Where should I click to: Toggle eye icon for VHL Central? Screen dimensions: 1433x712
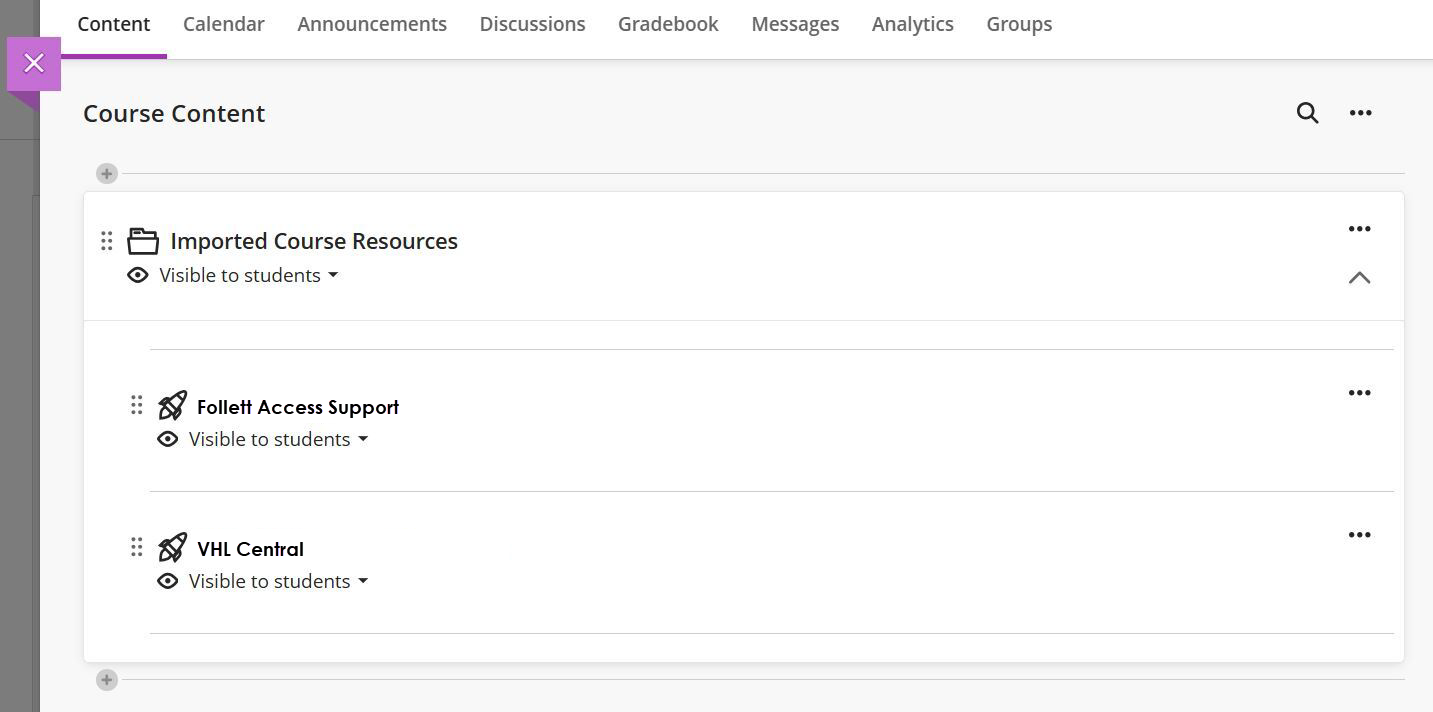[x=168, y=581]
